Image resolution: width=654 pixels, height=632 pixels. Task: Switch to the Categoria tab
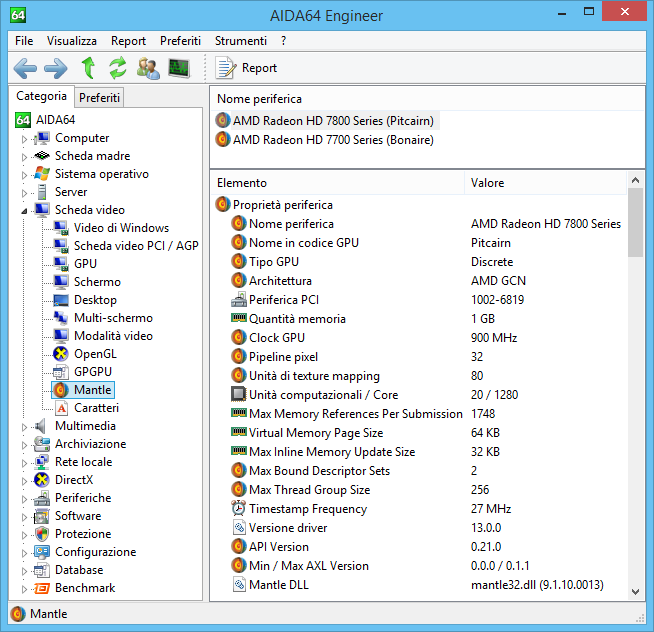tap(41, 96)
